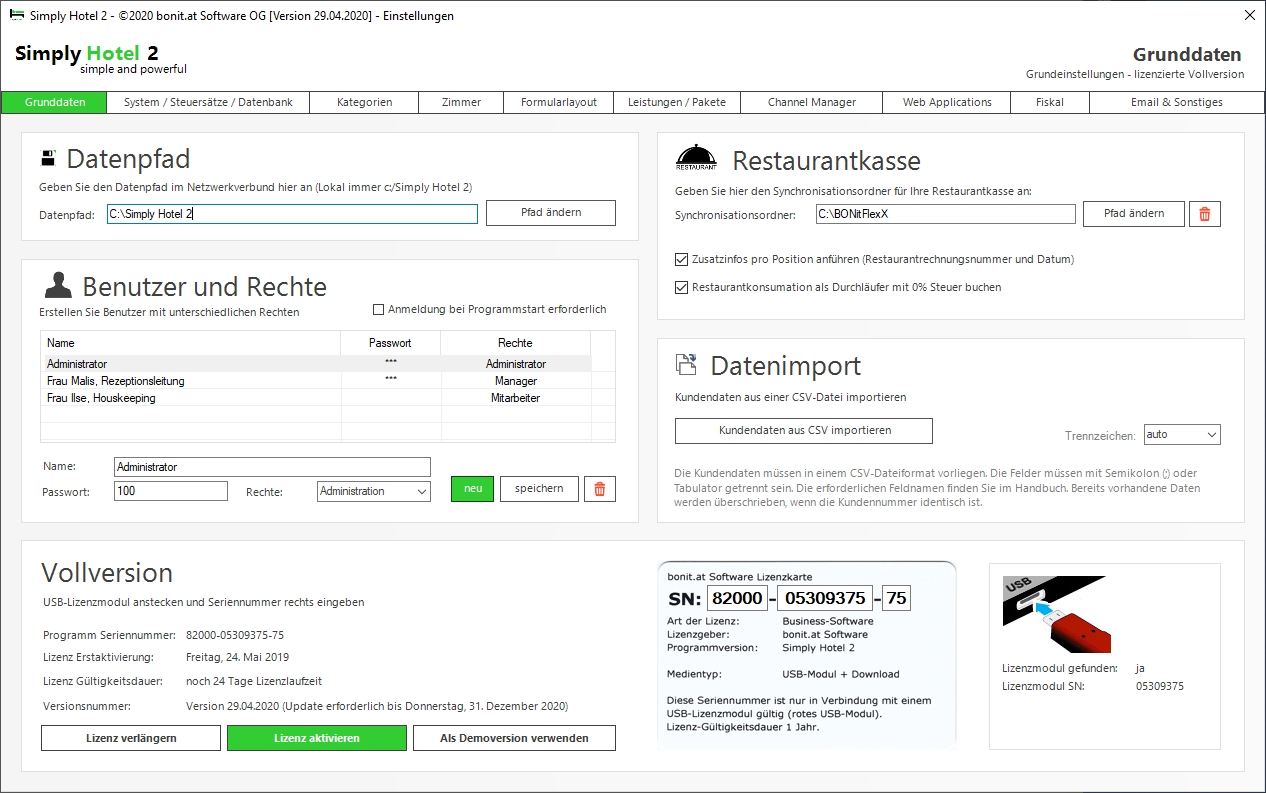Viewport: 1266px width, 793px height.
Task: Select the Web Applications tab
Action: pos(947,102)
